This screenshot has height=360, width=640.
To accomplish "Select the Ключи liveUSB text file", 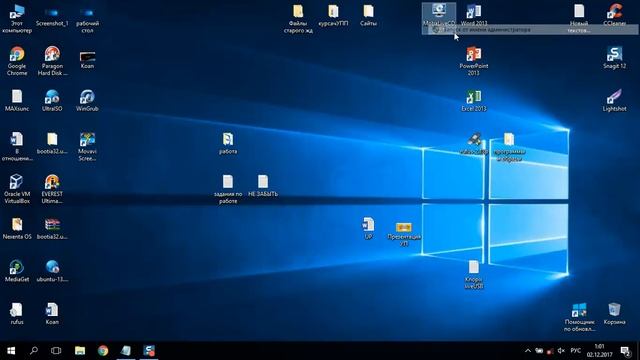I will 474,275.
